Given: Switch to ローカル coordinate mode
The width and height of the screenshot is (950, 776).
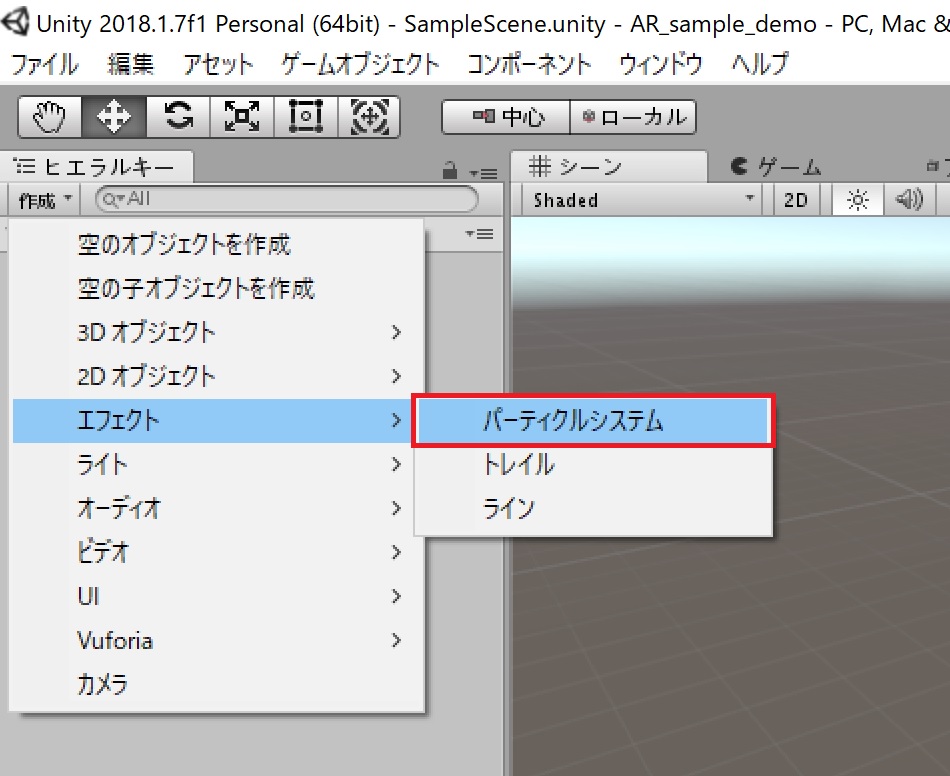Looking at the screenshot, I should click(x=634, y=117).
